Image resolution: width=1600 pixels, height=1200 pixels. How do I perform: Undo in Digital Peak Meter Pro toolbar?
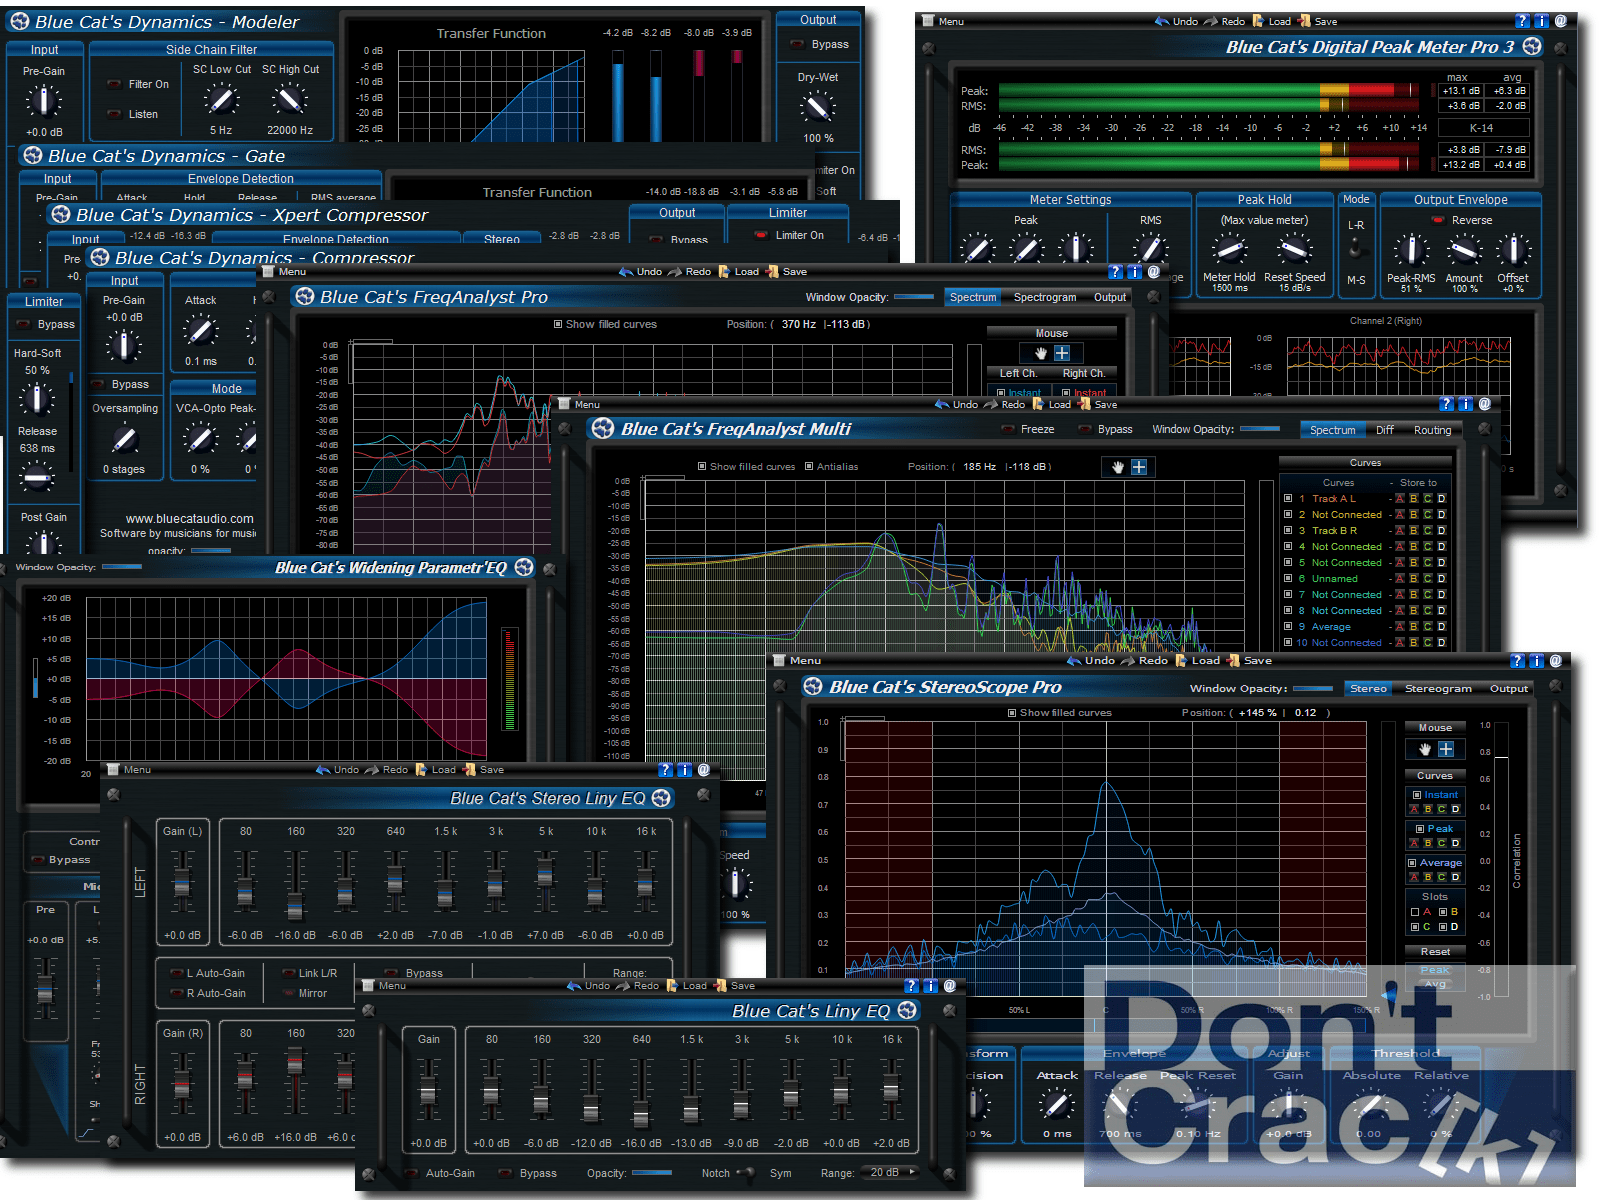1177,21
